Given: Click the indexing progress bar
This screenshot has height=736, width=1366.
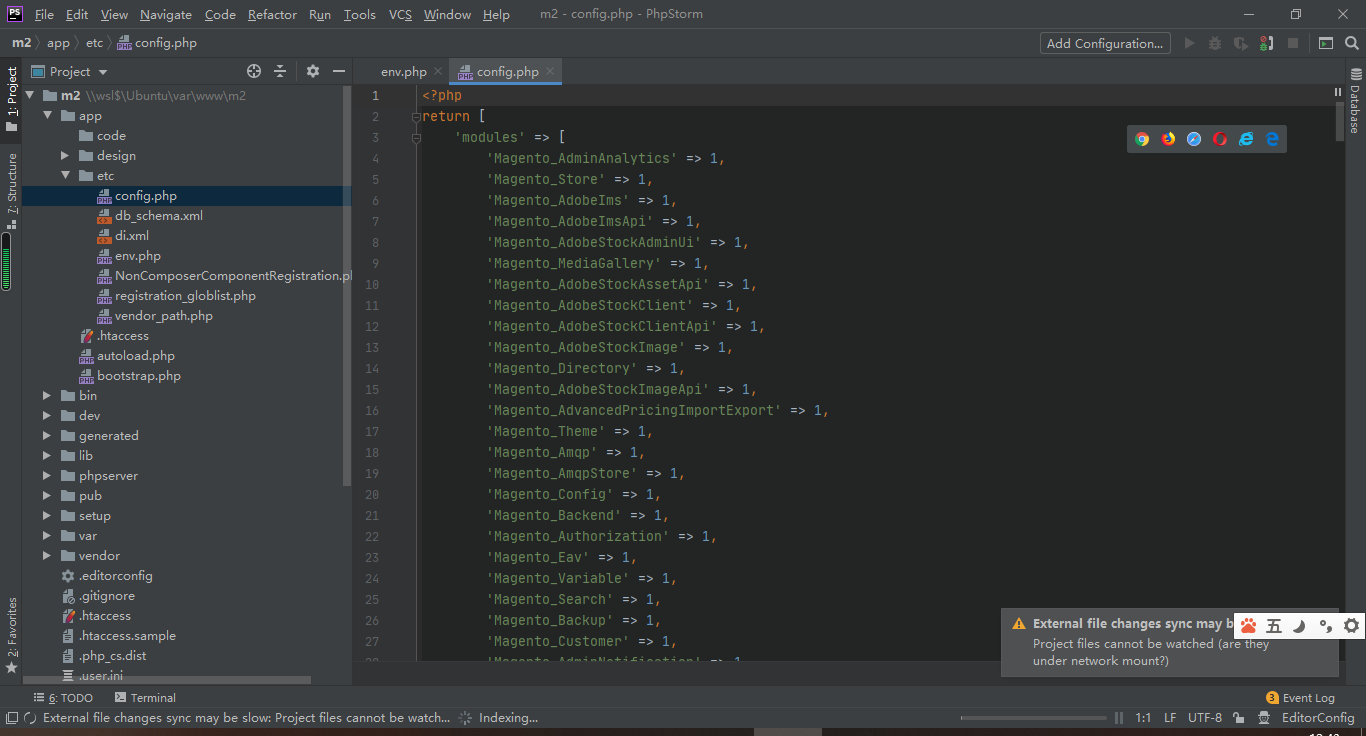Looking at the screenshot, I should (x=1035, y=717).
